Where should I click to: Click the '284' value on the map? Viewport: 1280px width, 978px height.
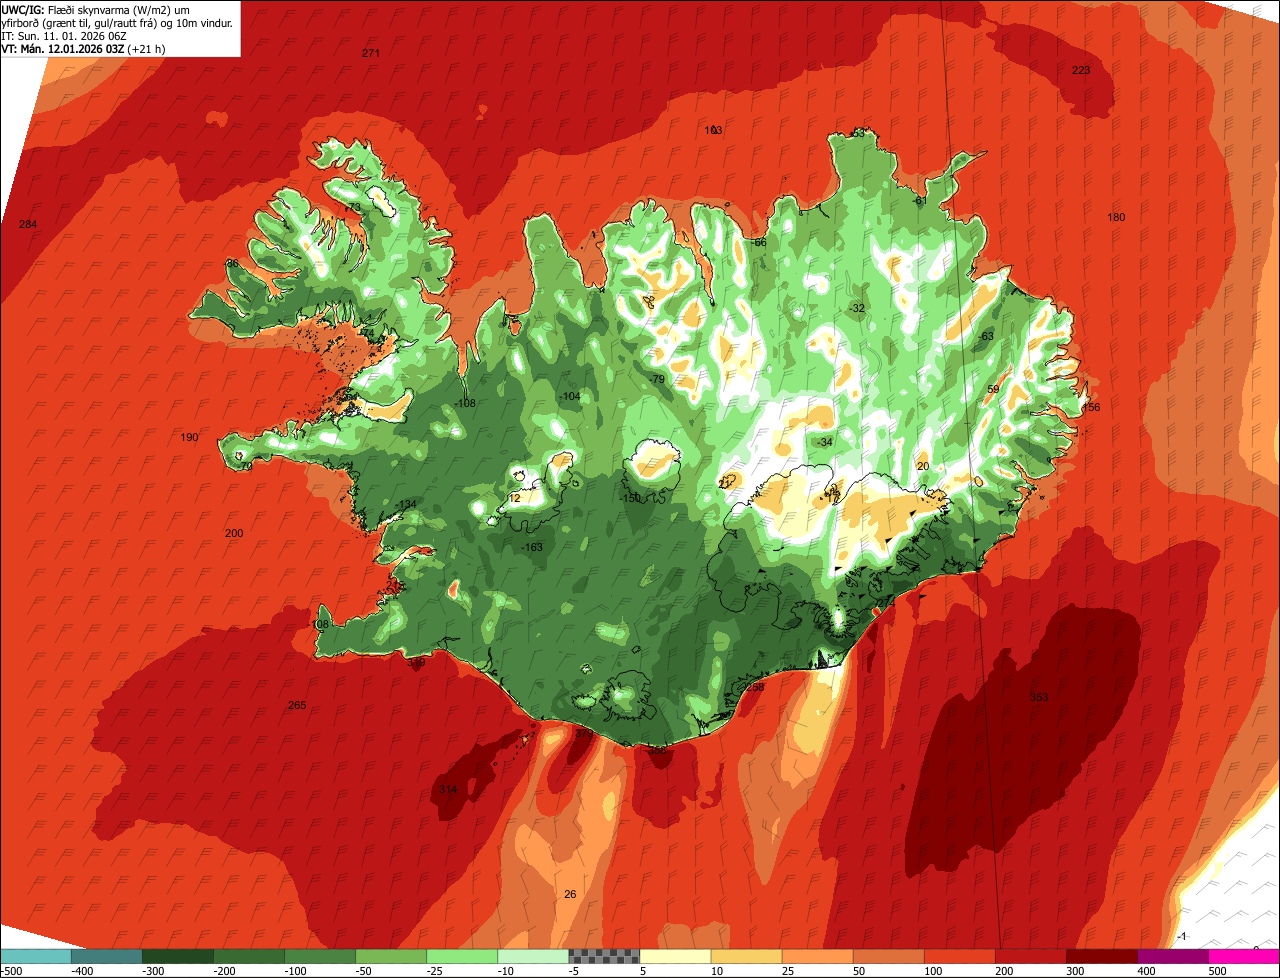click(28, 224)
